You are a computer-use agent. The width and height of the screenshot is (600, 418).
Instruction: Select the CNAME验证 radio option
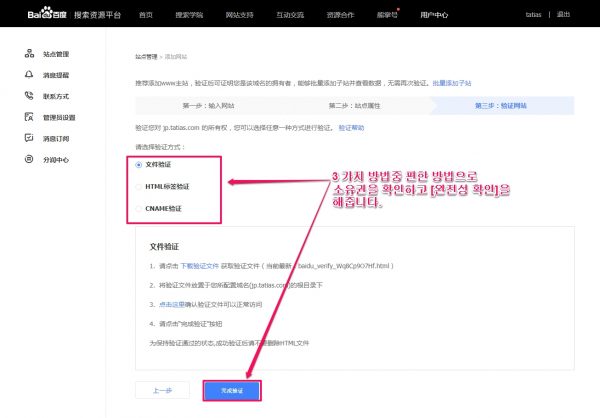(x=139, y=209)
